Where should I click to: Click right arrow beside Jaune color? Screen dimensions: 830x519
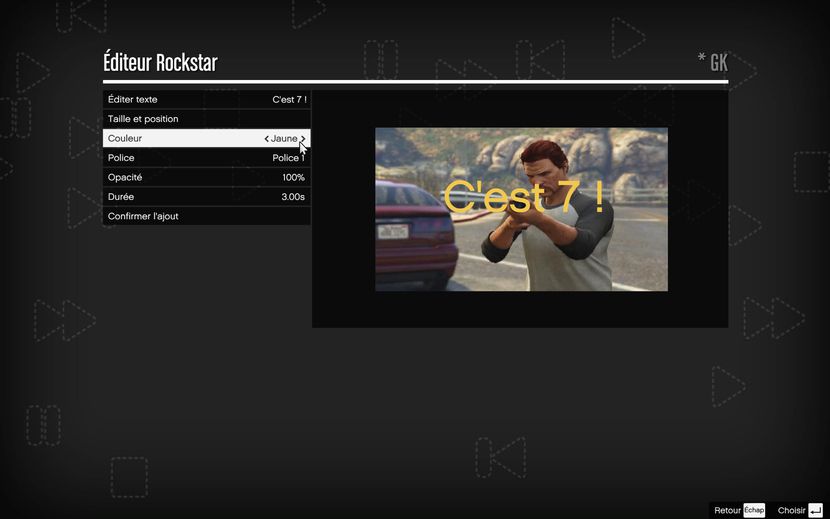pyautogui.click(x=303, y=139)
